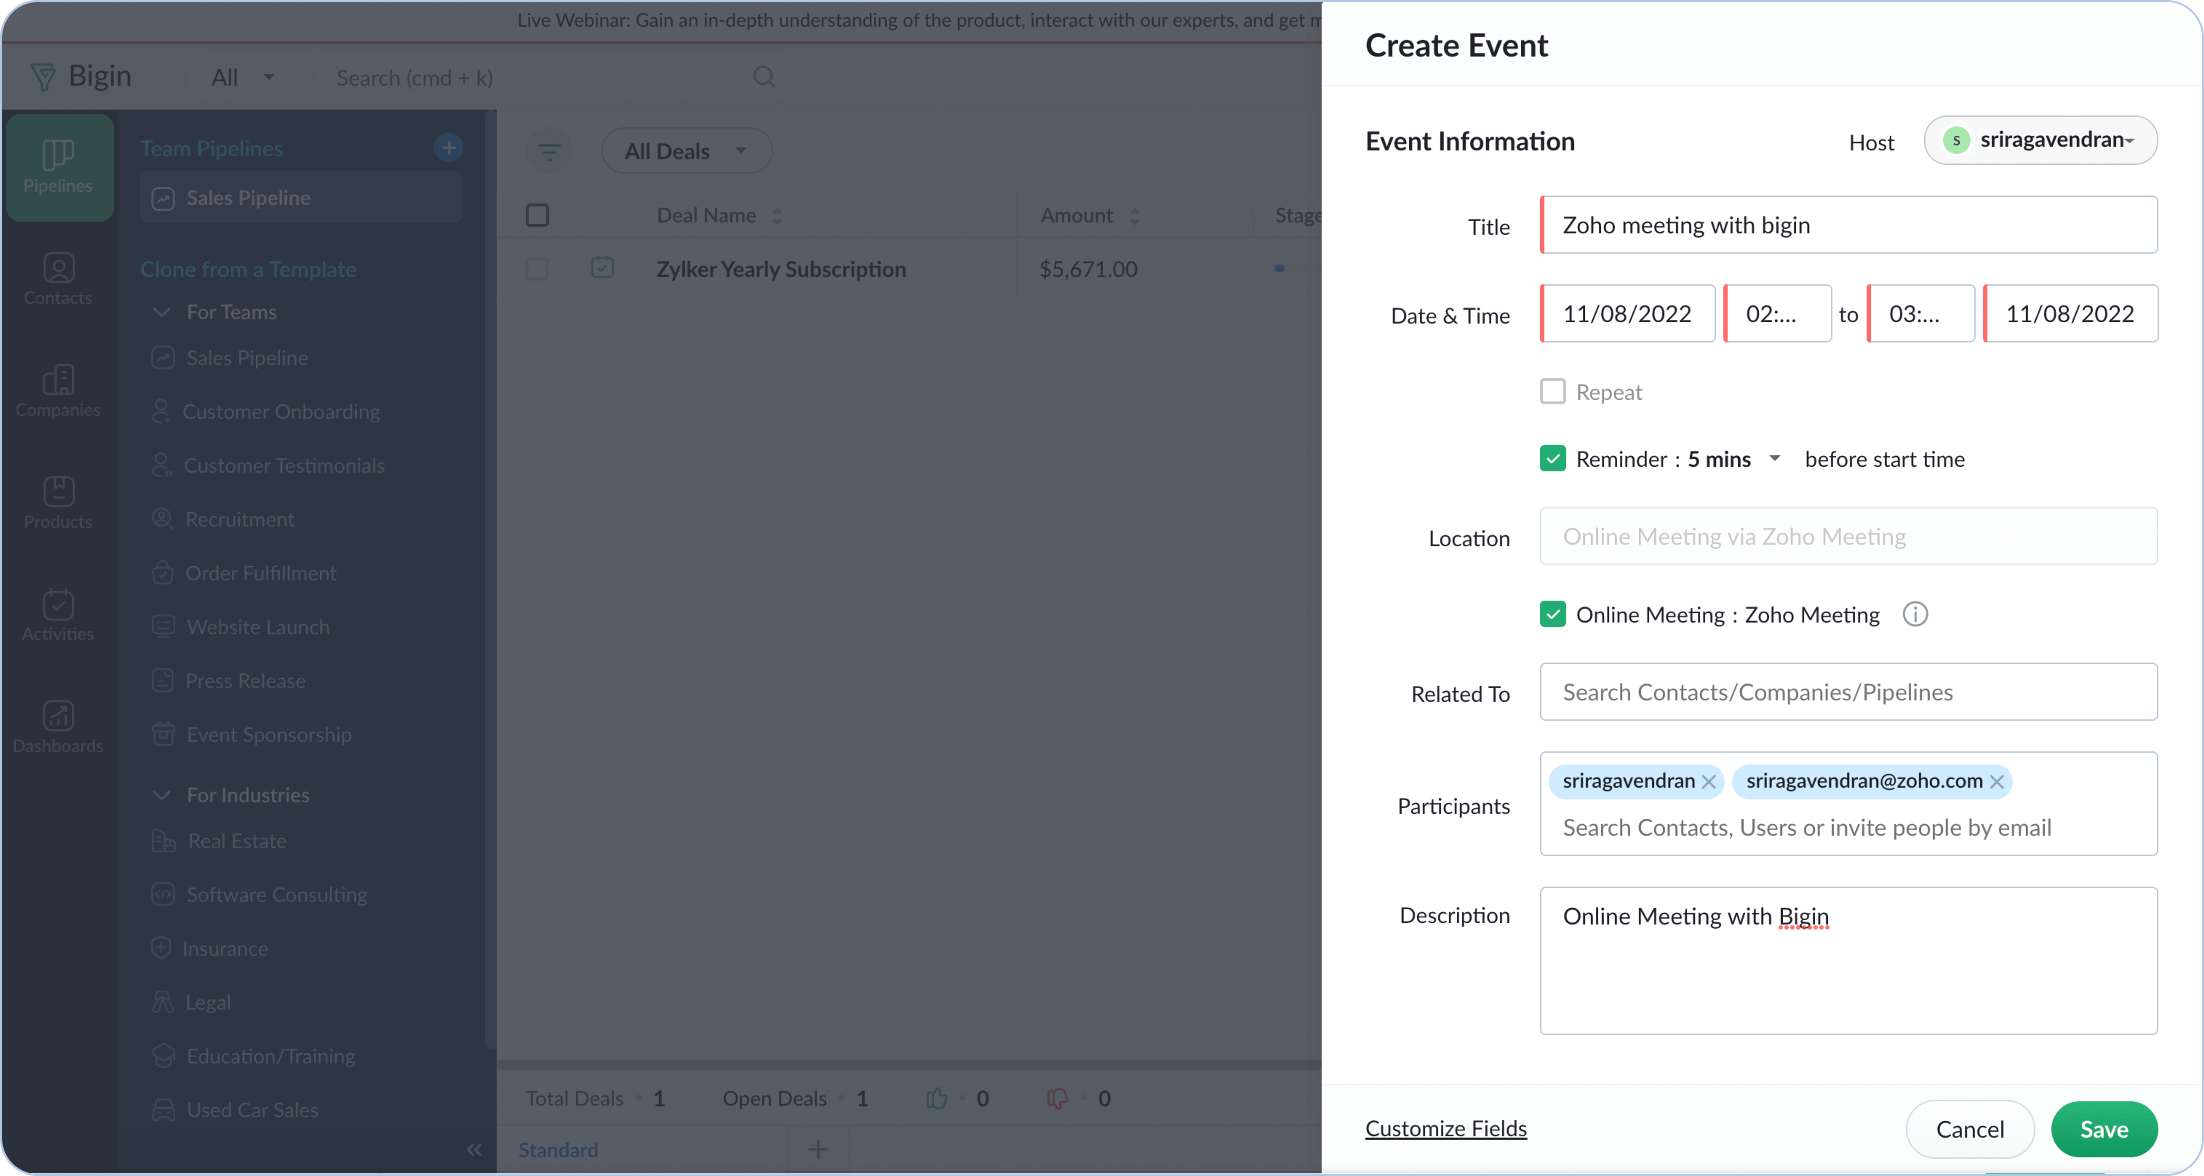Image resolution: width=2204 pixels, height=1176 pixels.
Task: Disable Online Meeting Zoho Meeting checkbox
Action: (x=1552, y=615)
